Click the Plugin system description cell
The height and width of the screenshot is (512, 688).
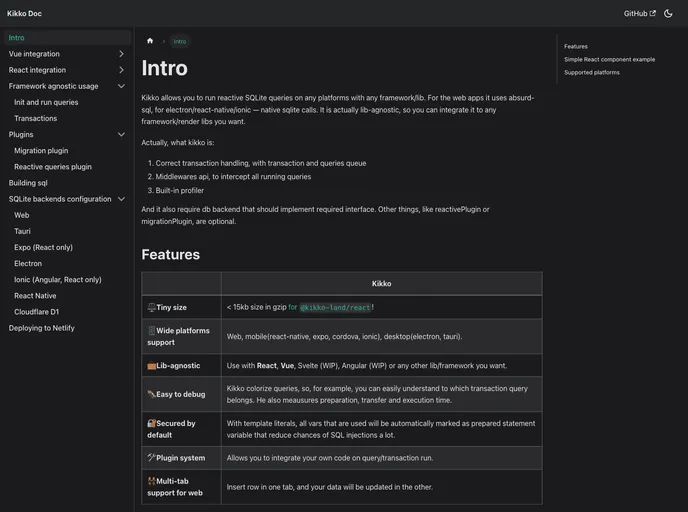point(382,458)
